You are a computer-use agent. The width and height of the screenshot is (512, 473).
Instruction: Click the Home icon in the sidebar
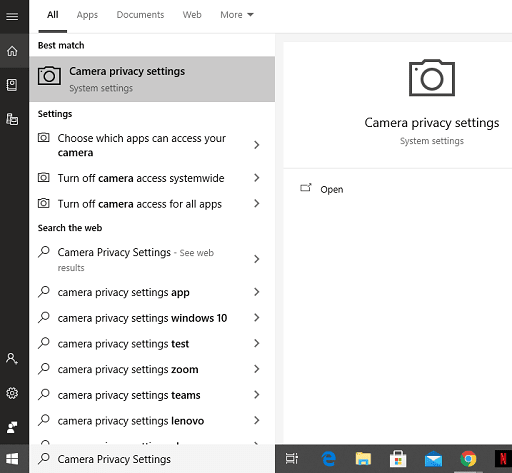(x=12, y=51)
